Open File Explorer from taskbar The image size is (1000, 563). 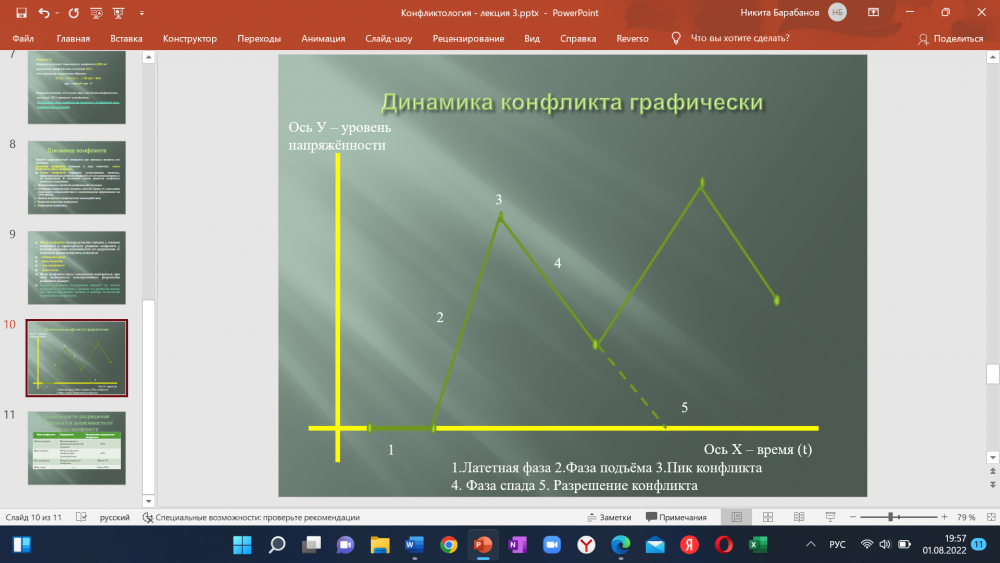[380, 545]
